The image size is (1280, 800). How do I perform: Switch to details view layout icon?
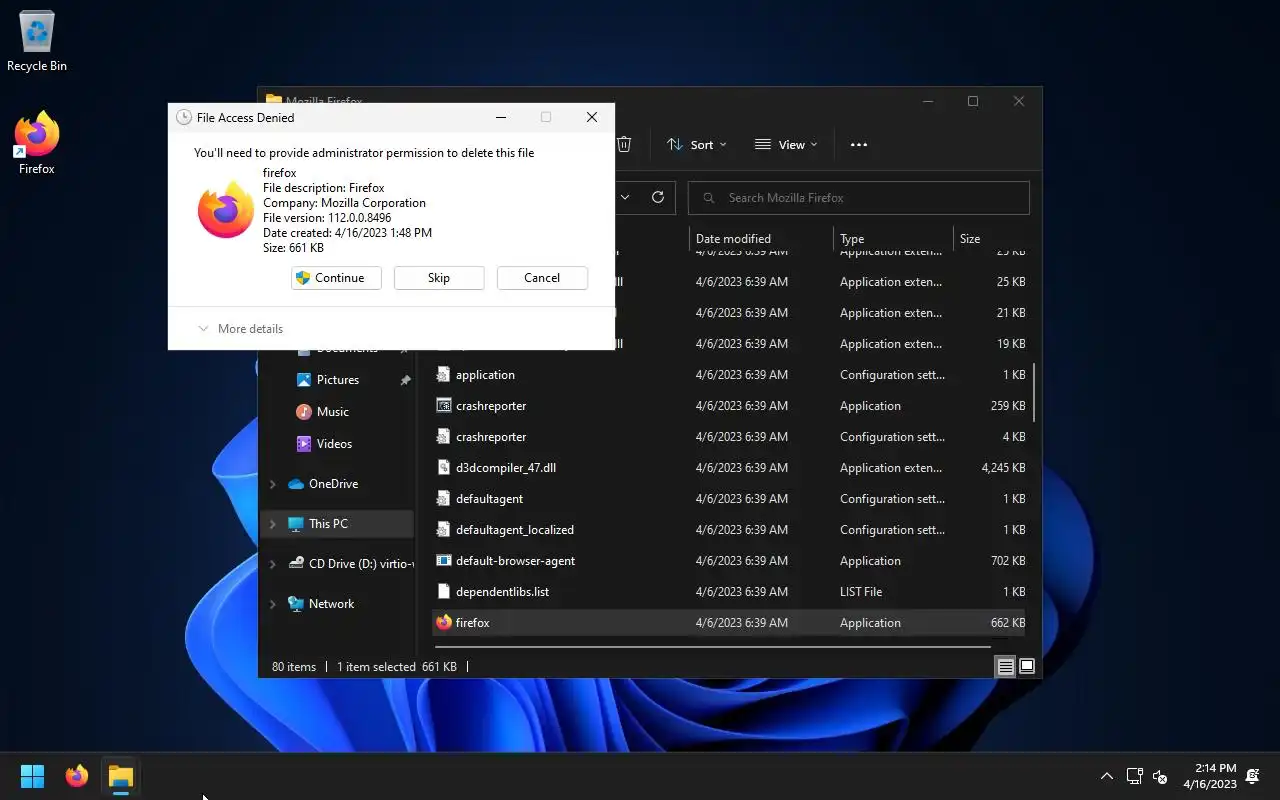coord(1005,666)
